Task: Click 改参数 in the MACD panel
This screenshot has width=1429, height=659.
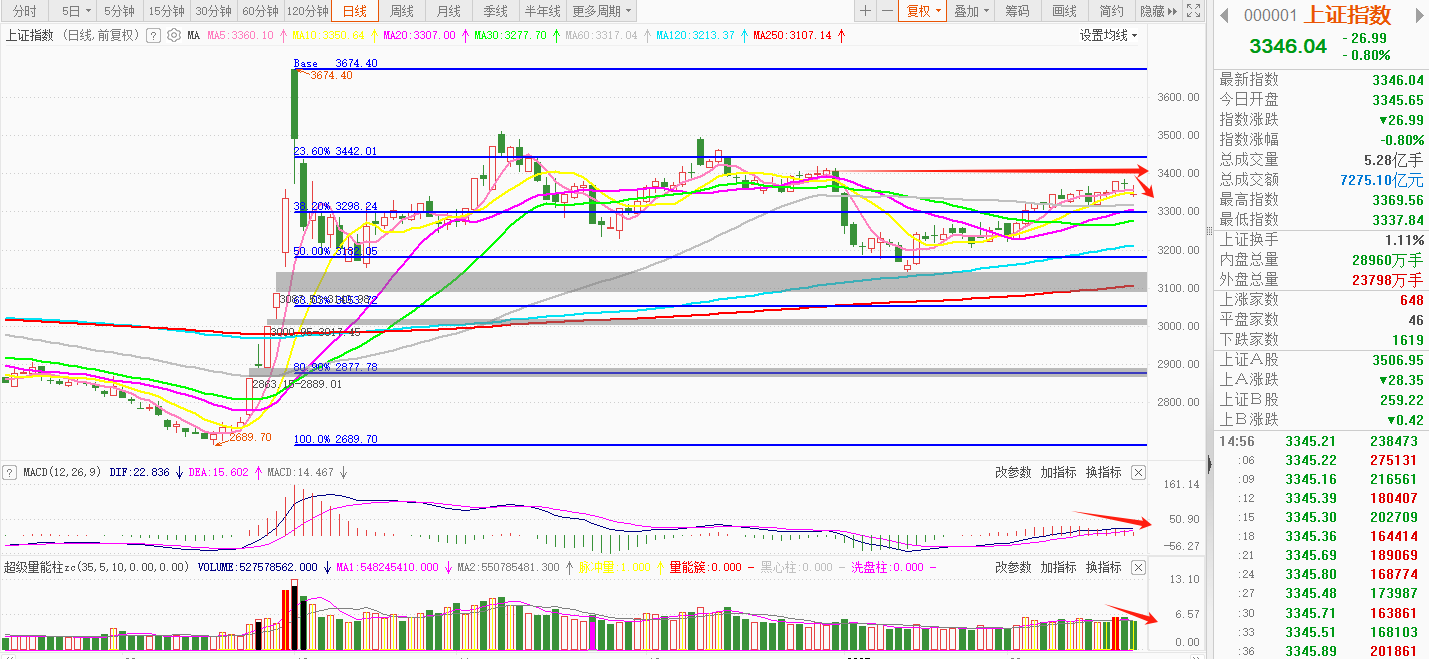Action: 1013,472
